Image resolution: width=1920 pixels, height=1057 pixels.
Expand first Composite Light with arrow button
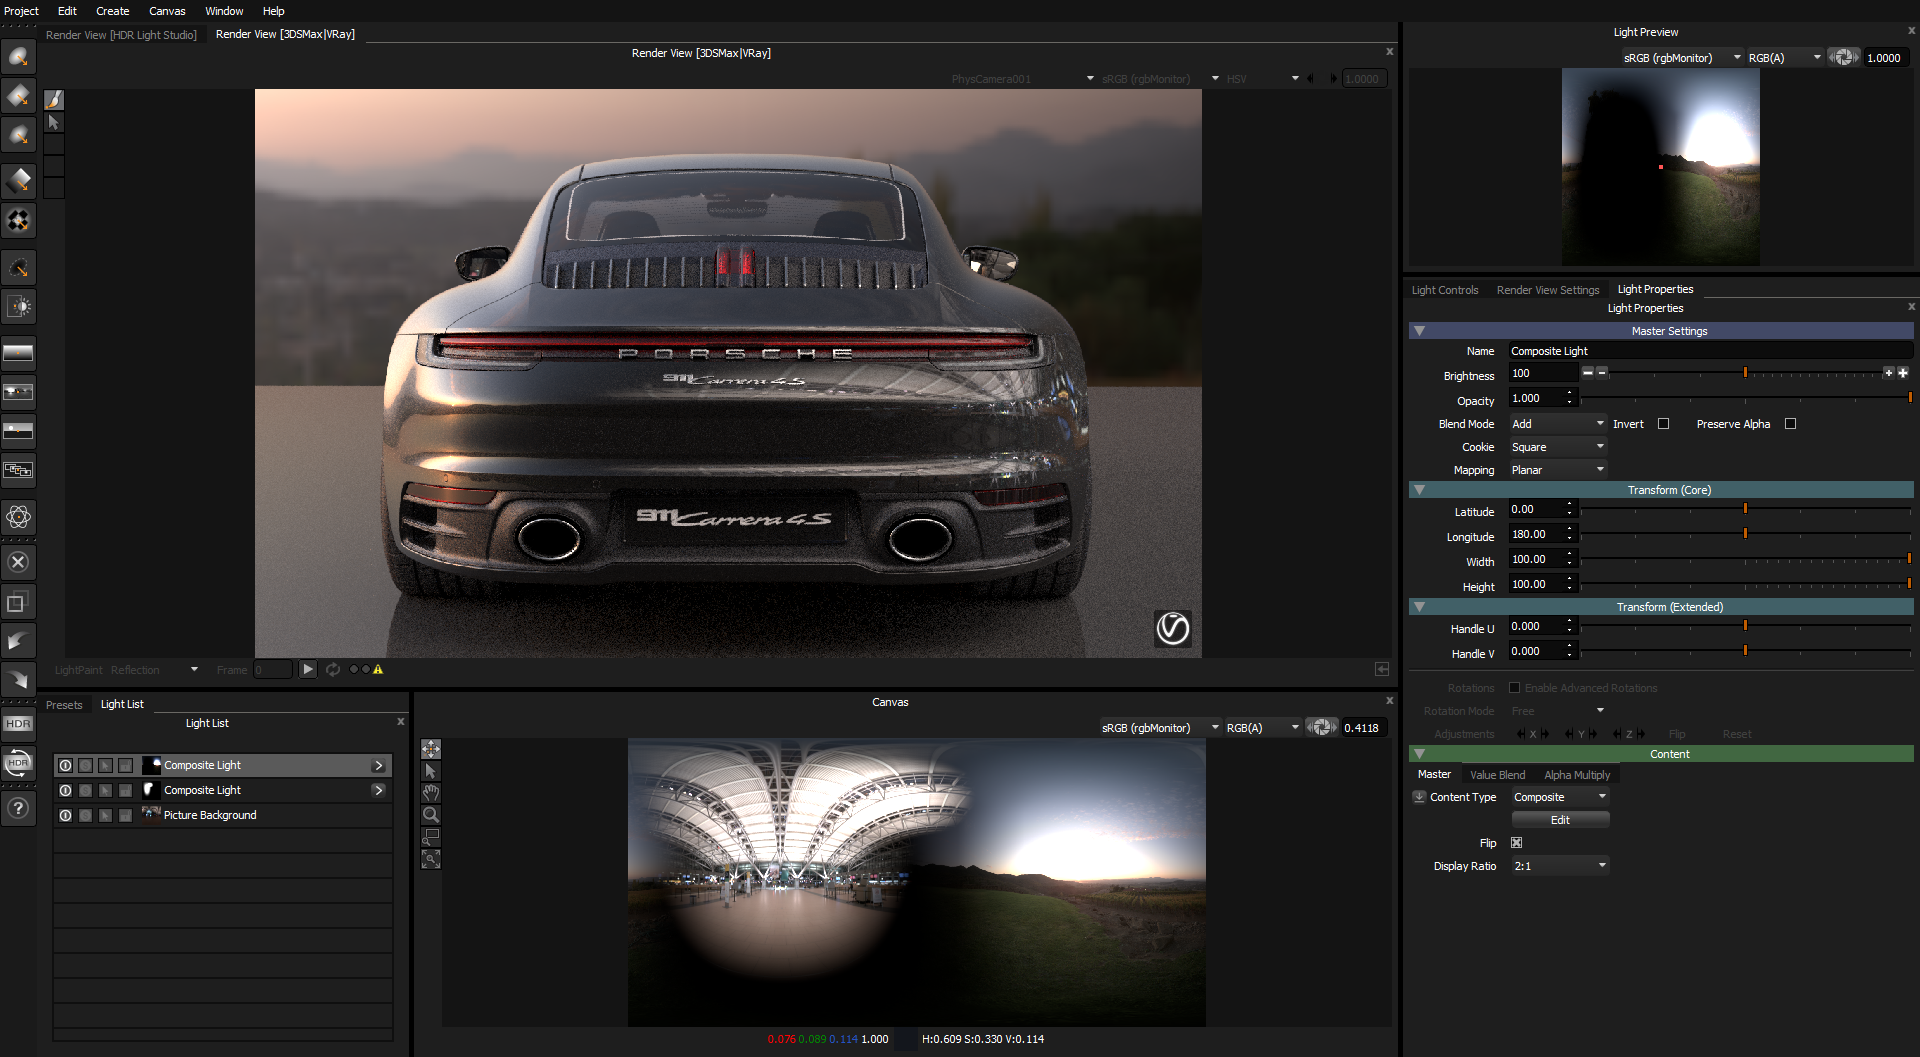(x=378, y=765)
